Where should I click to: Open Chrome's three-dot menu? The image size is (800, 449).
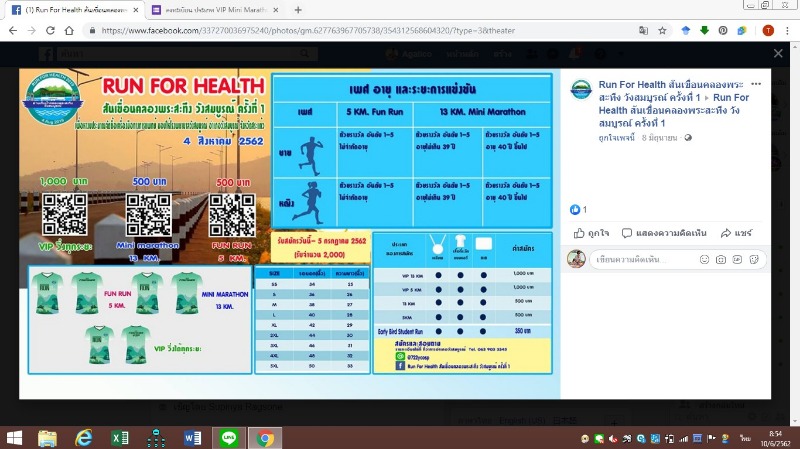(787, 31)
